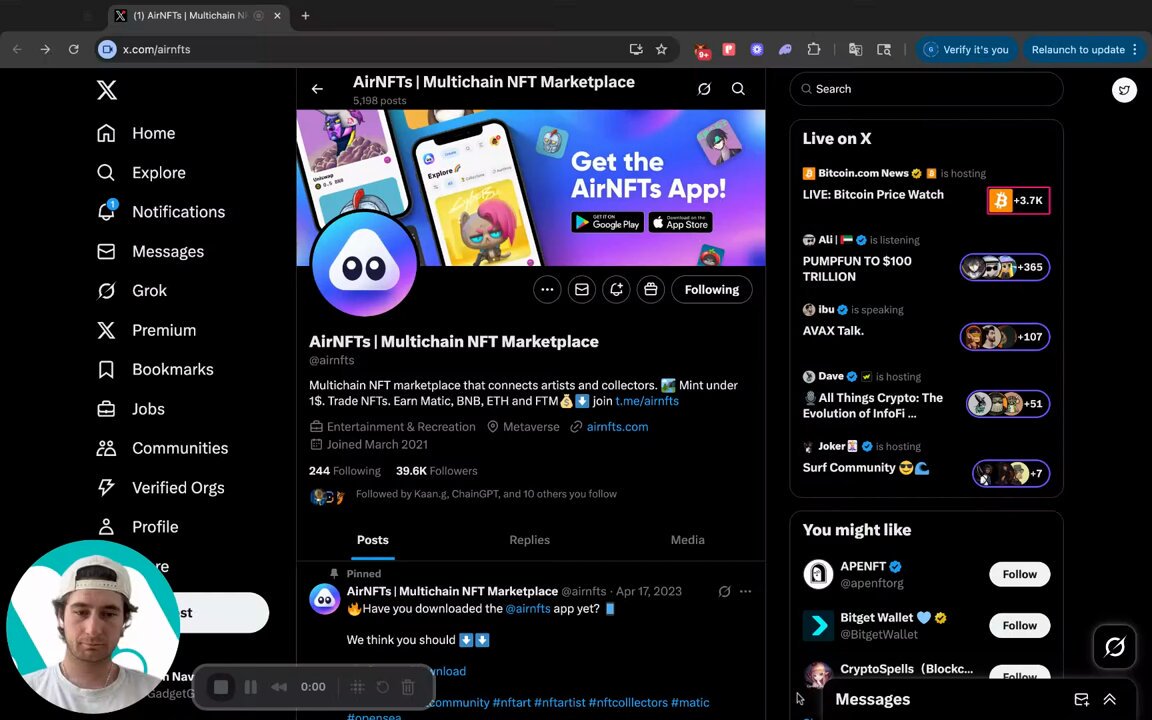Open a new browser tab with plus
The image size is (1152, 720).
click(305, 15)
